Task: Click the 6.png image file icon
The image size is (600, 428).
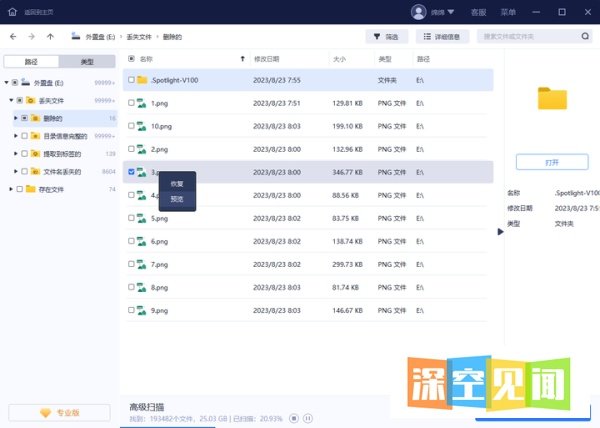Action: tap(142, 241)
